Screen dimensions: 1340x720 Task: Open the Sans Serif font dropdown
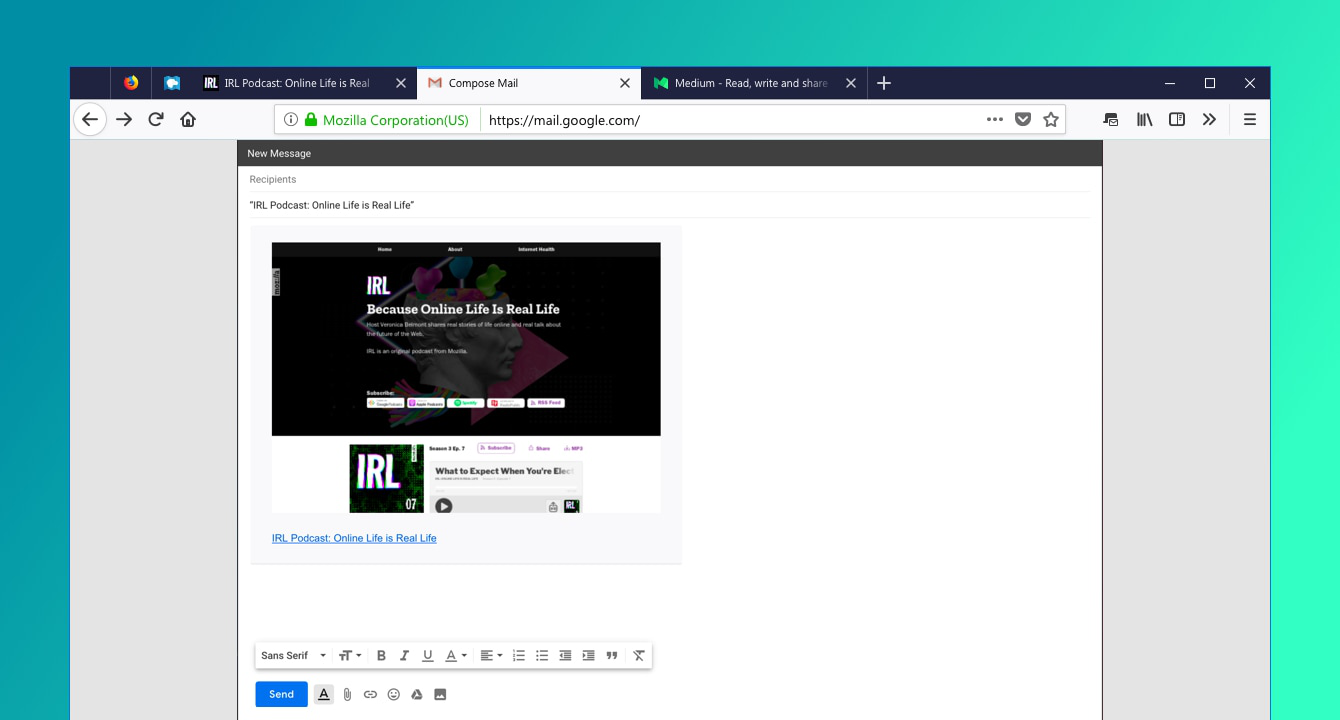[290, 655]
